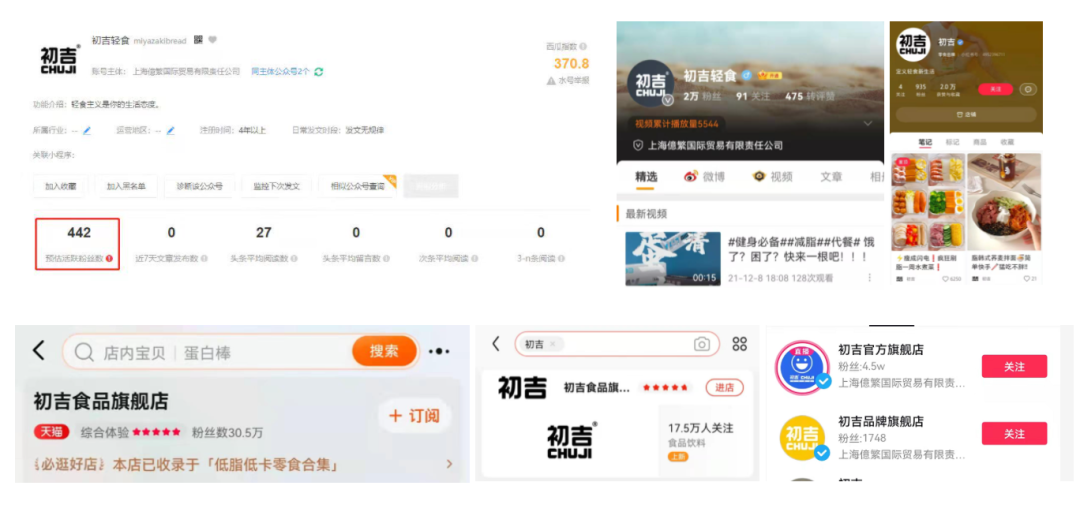
Task: Open the yellow 初吉品牌旗舰店 avatar
Action: tap(803, 438)
